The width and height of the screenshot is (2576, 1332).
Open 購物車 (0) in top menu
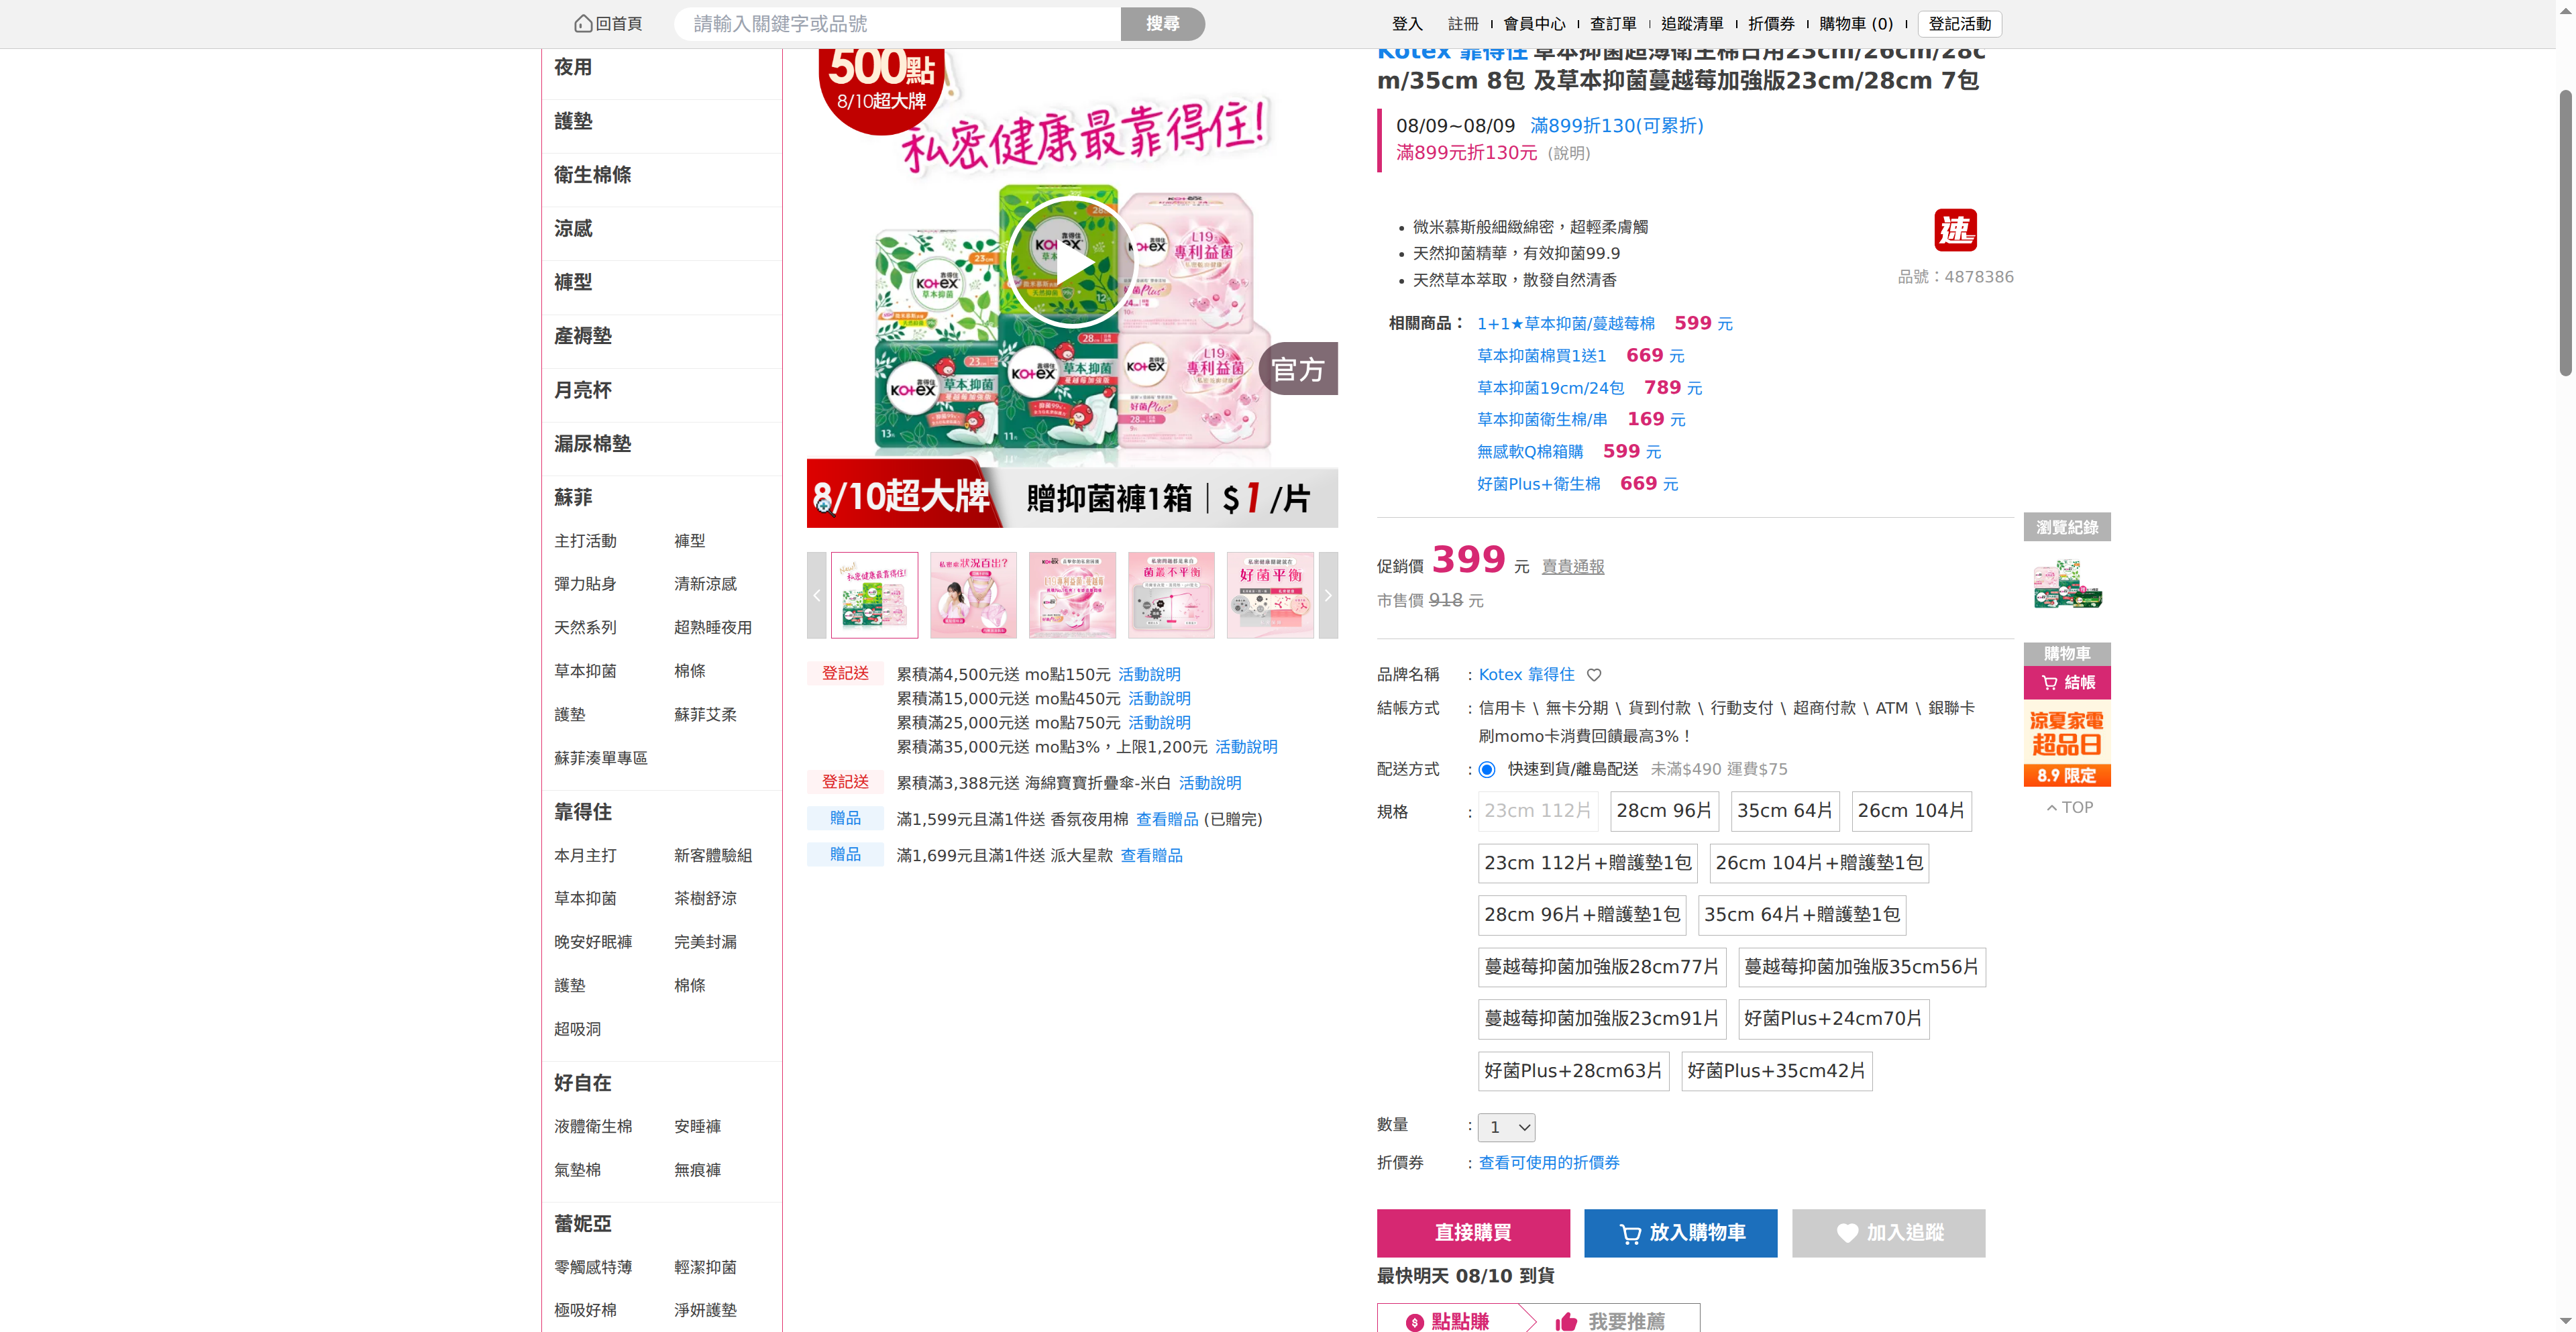click(1856, 24)
